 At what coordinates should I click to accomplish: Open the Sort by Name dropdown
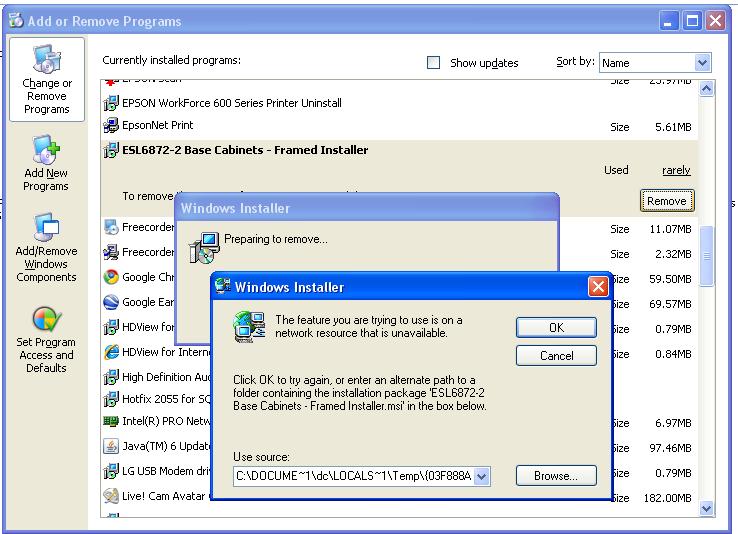(x=655, y=63)
